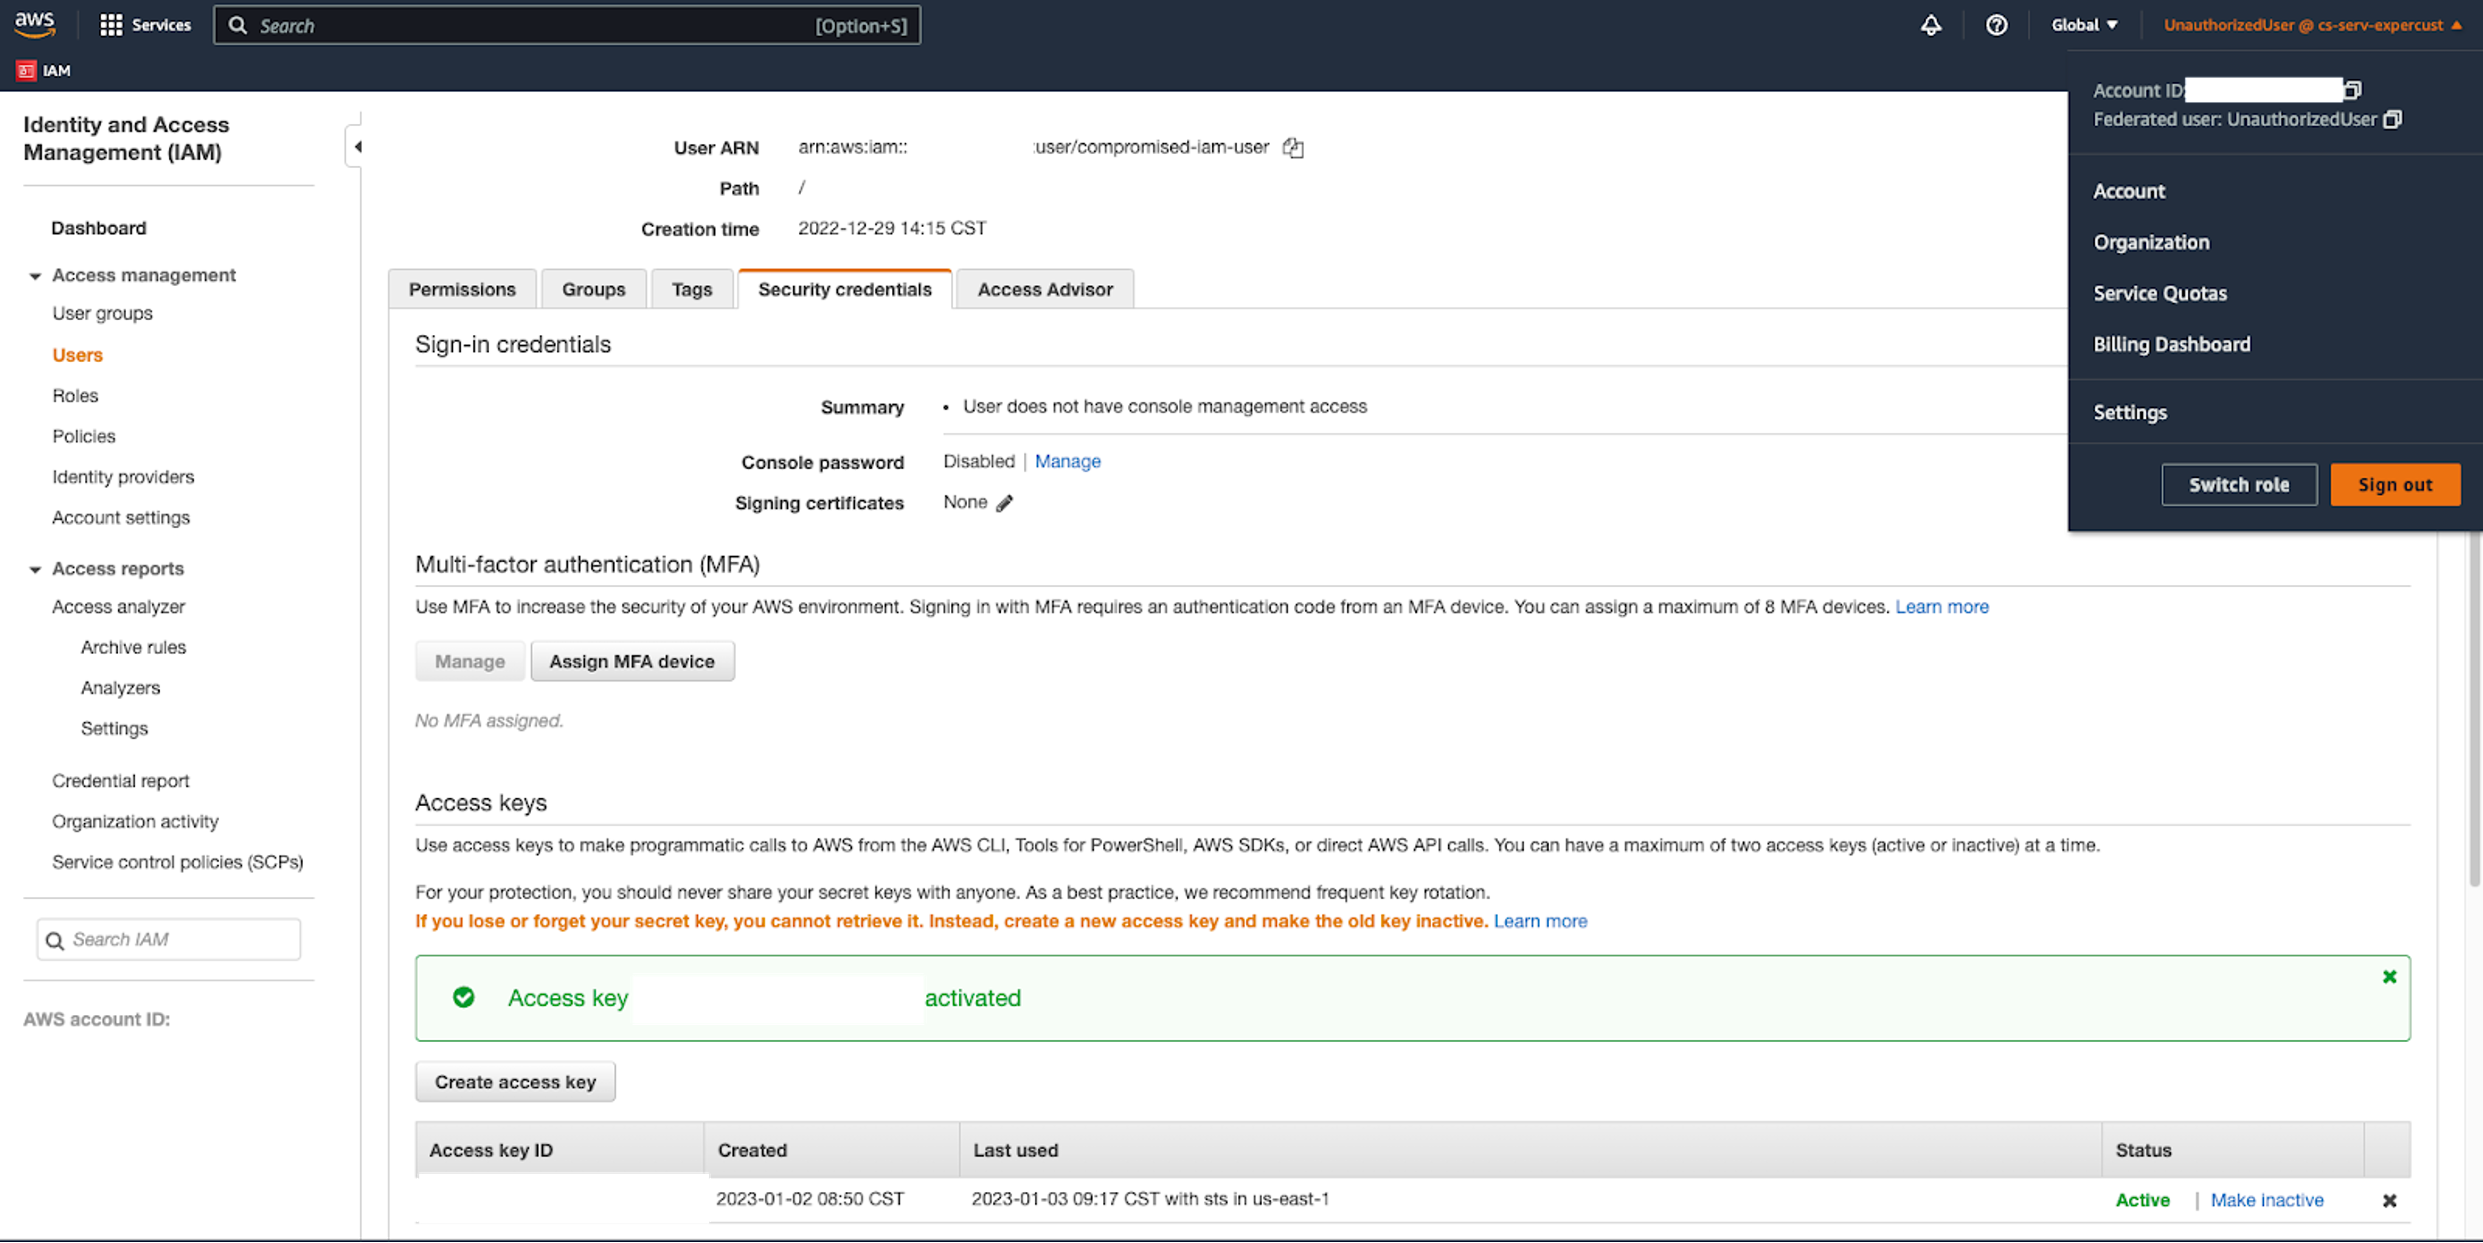The image size is (2483, 1243).
Task: Switch to the Groups tab
Action: pos(593,289)
